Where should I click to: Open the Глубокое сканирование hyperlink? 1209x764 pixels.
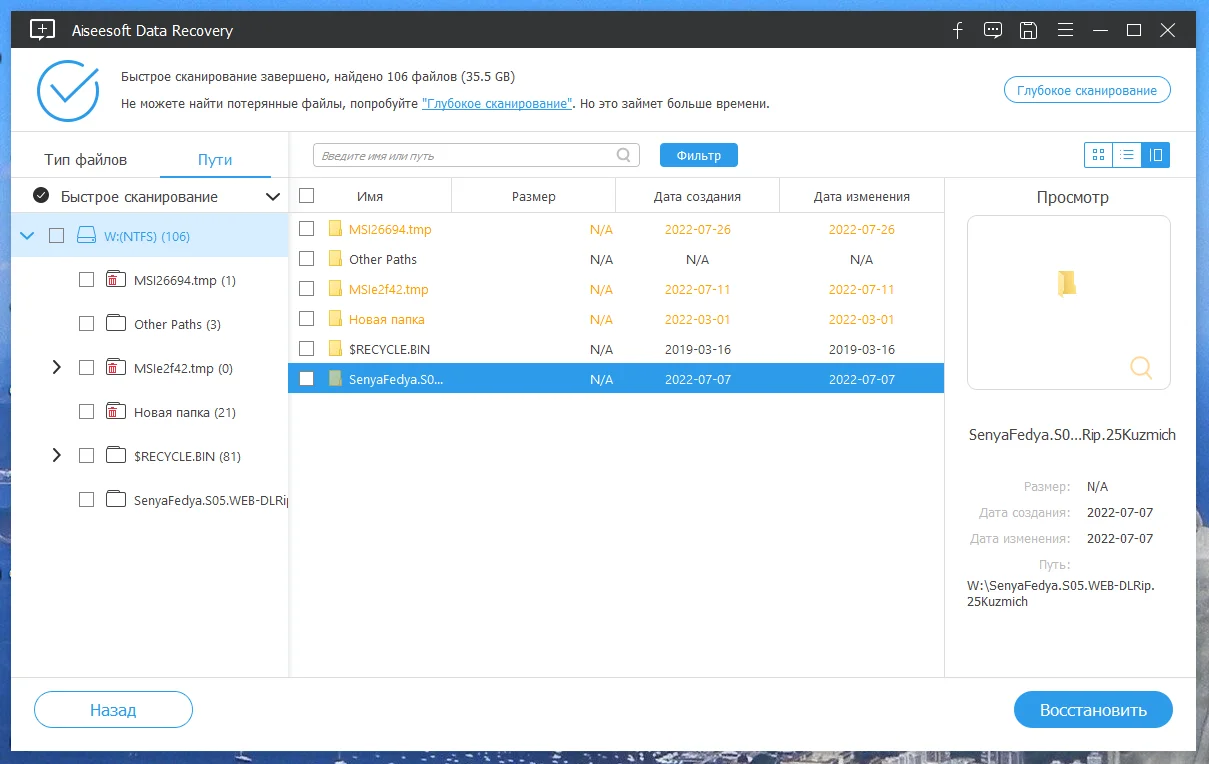click(x=497, y=104)
